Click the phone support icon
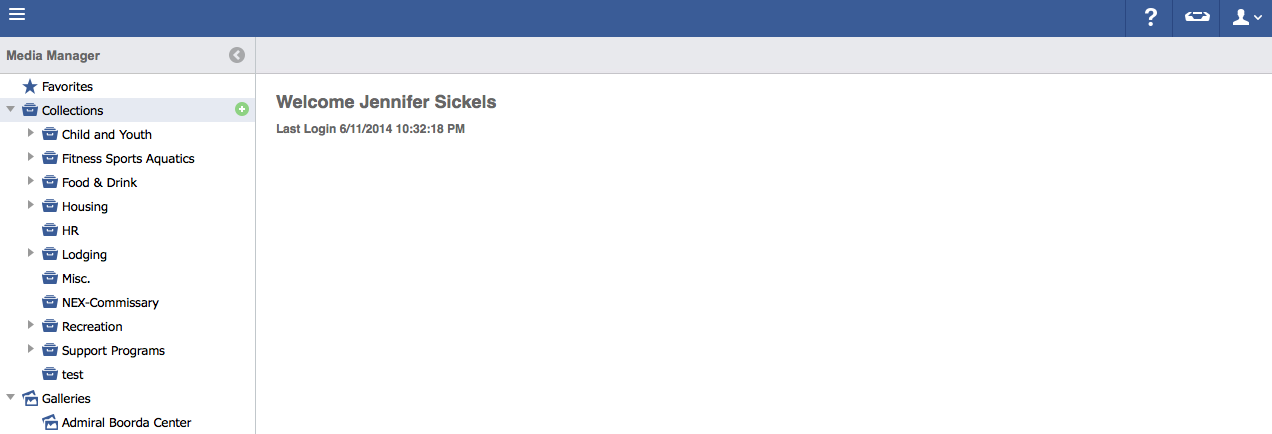The height and width of the screenshot is (434, 1272). [1196, 18]
